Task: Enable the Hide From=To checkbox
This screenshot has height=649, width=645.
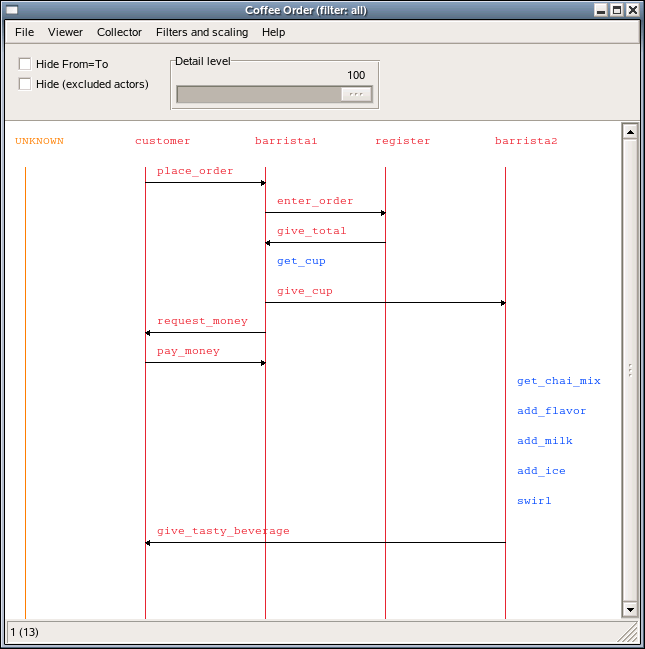Action: pyautogui.click(x=25, y=64)
